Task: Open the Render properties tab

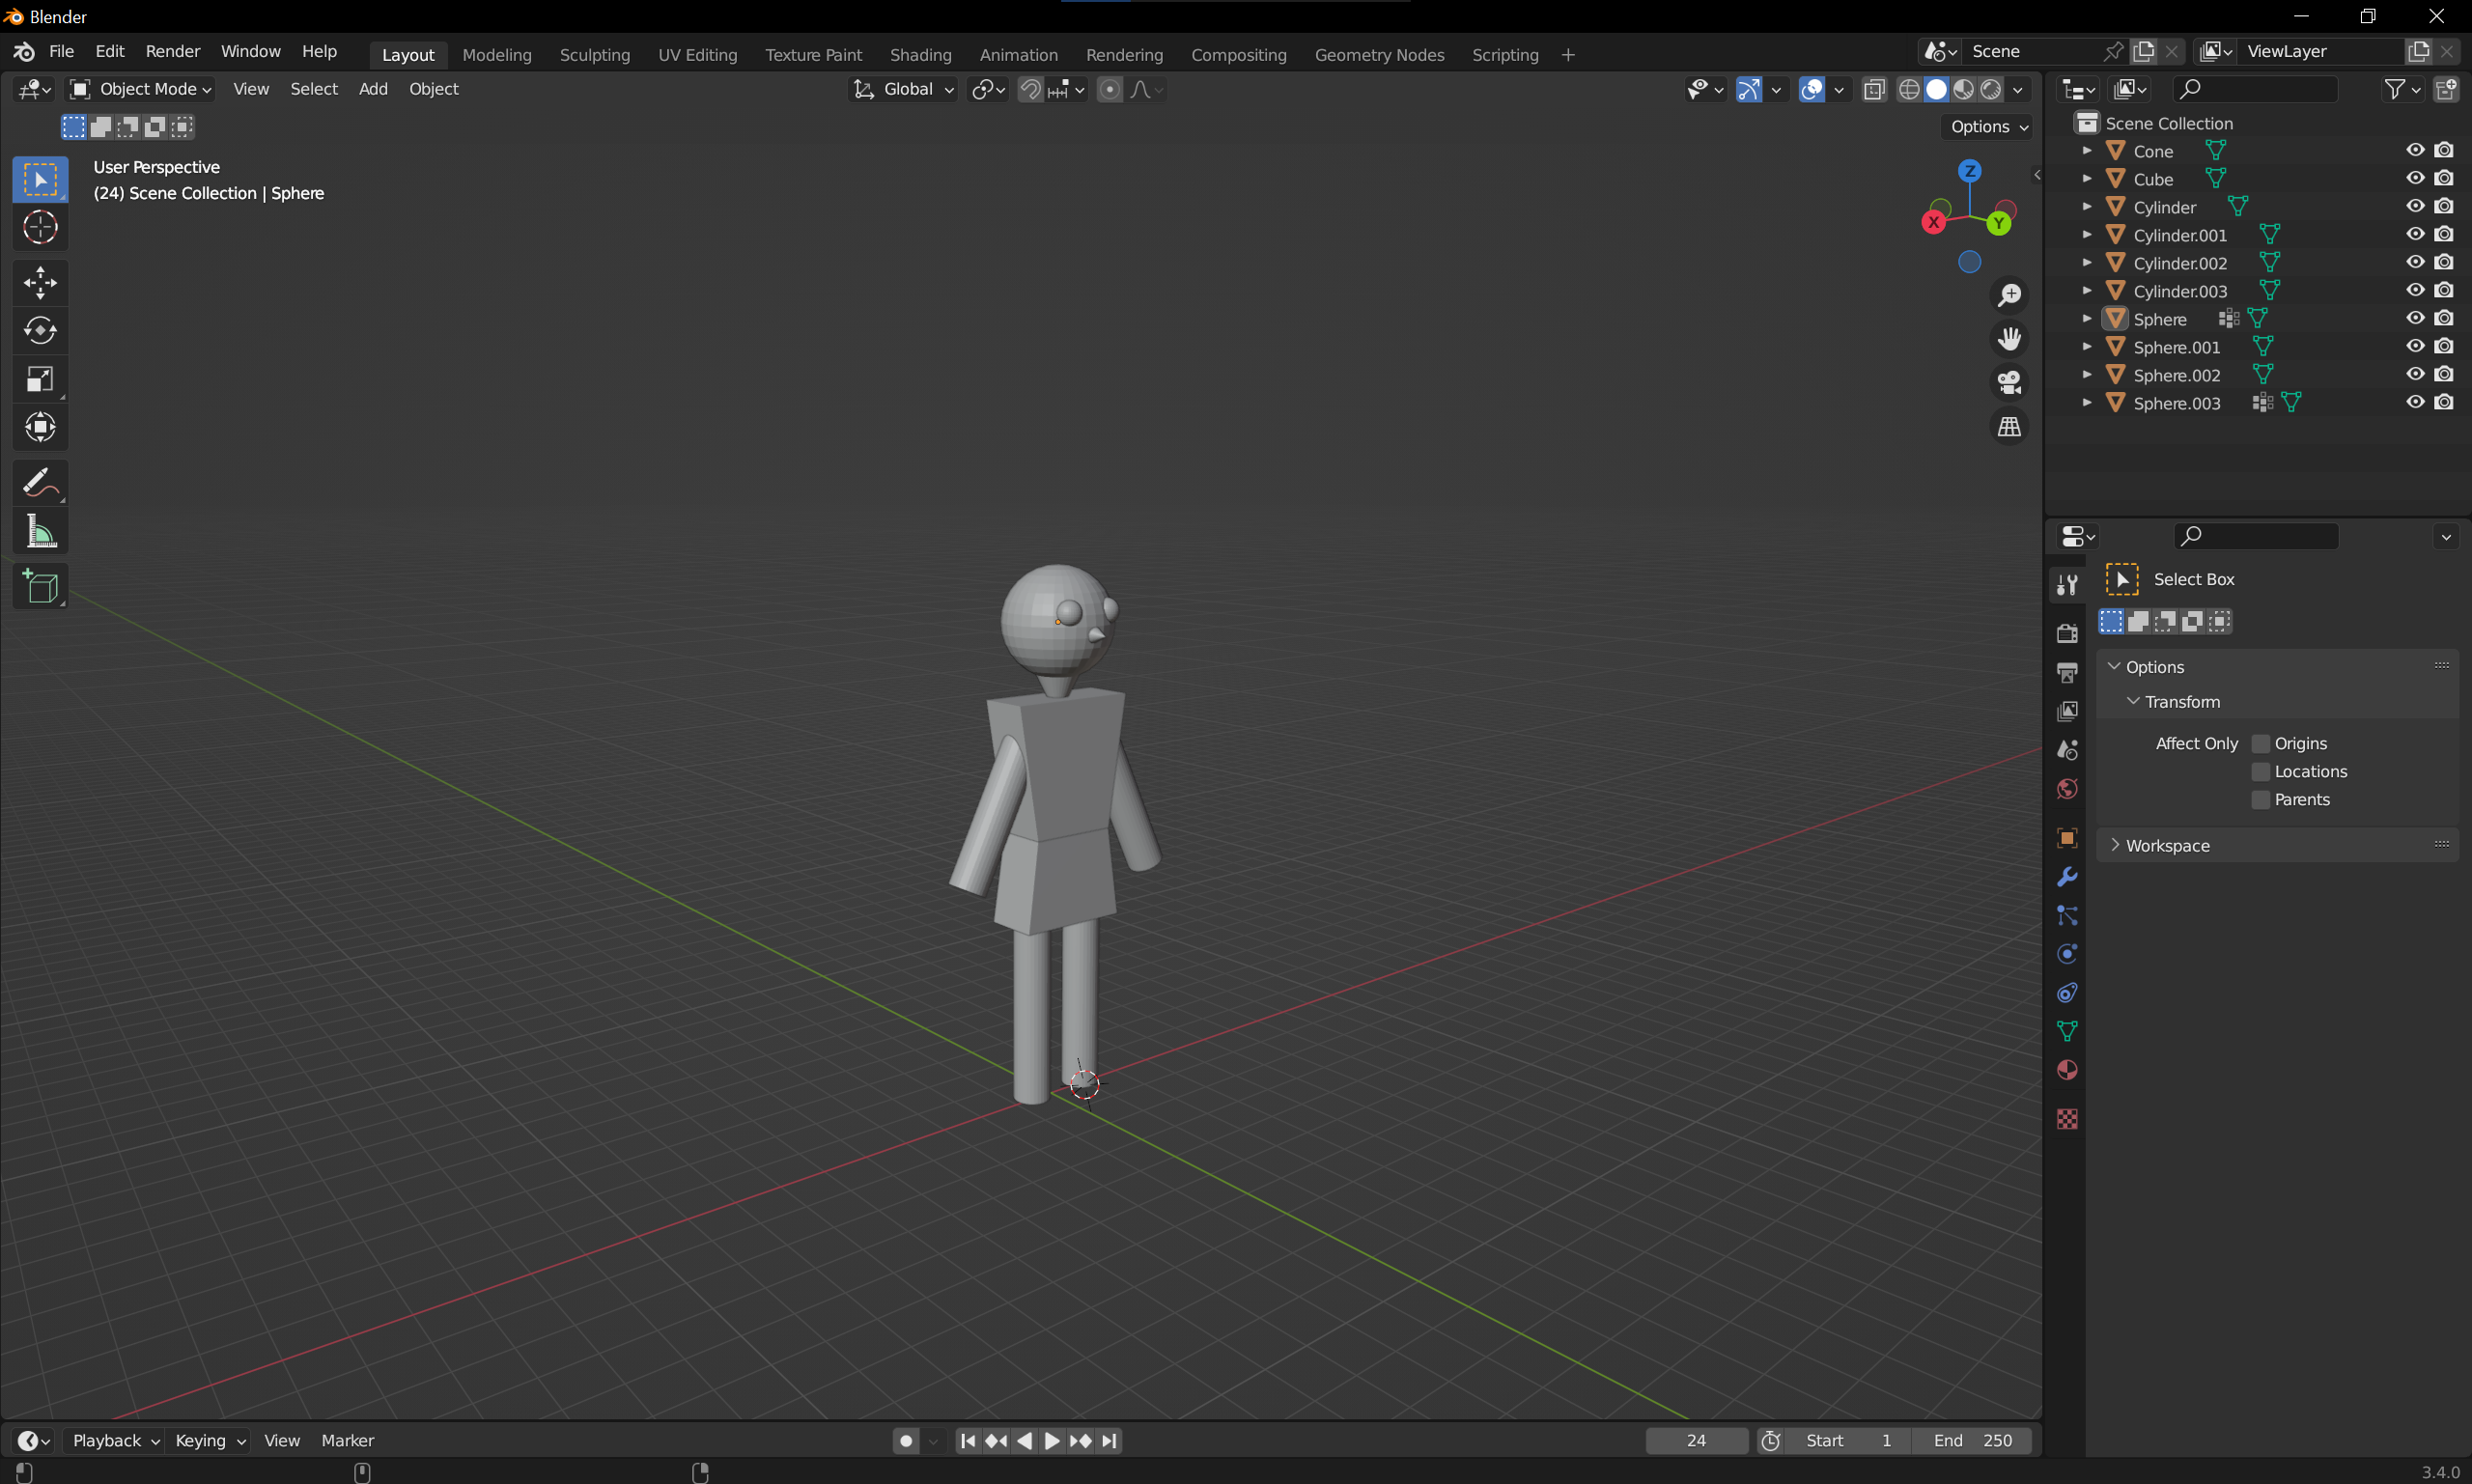Action: (2067, 633)
